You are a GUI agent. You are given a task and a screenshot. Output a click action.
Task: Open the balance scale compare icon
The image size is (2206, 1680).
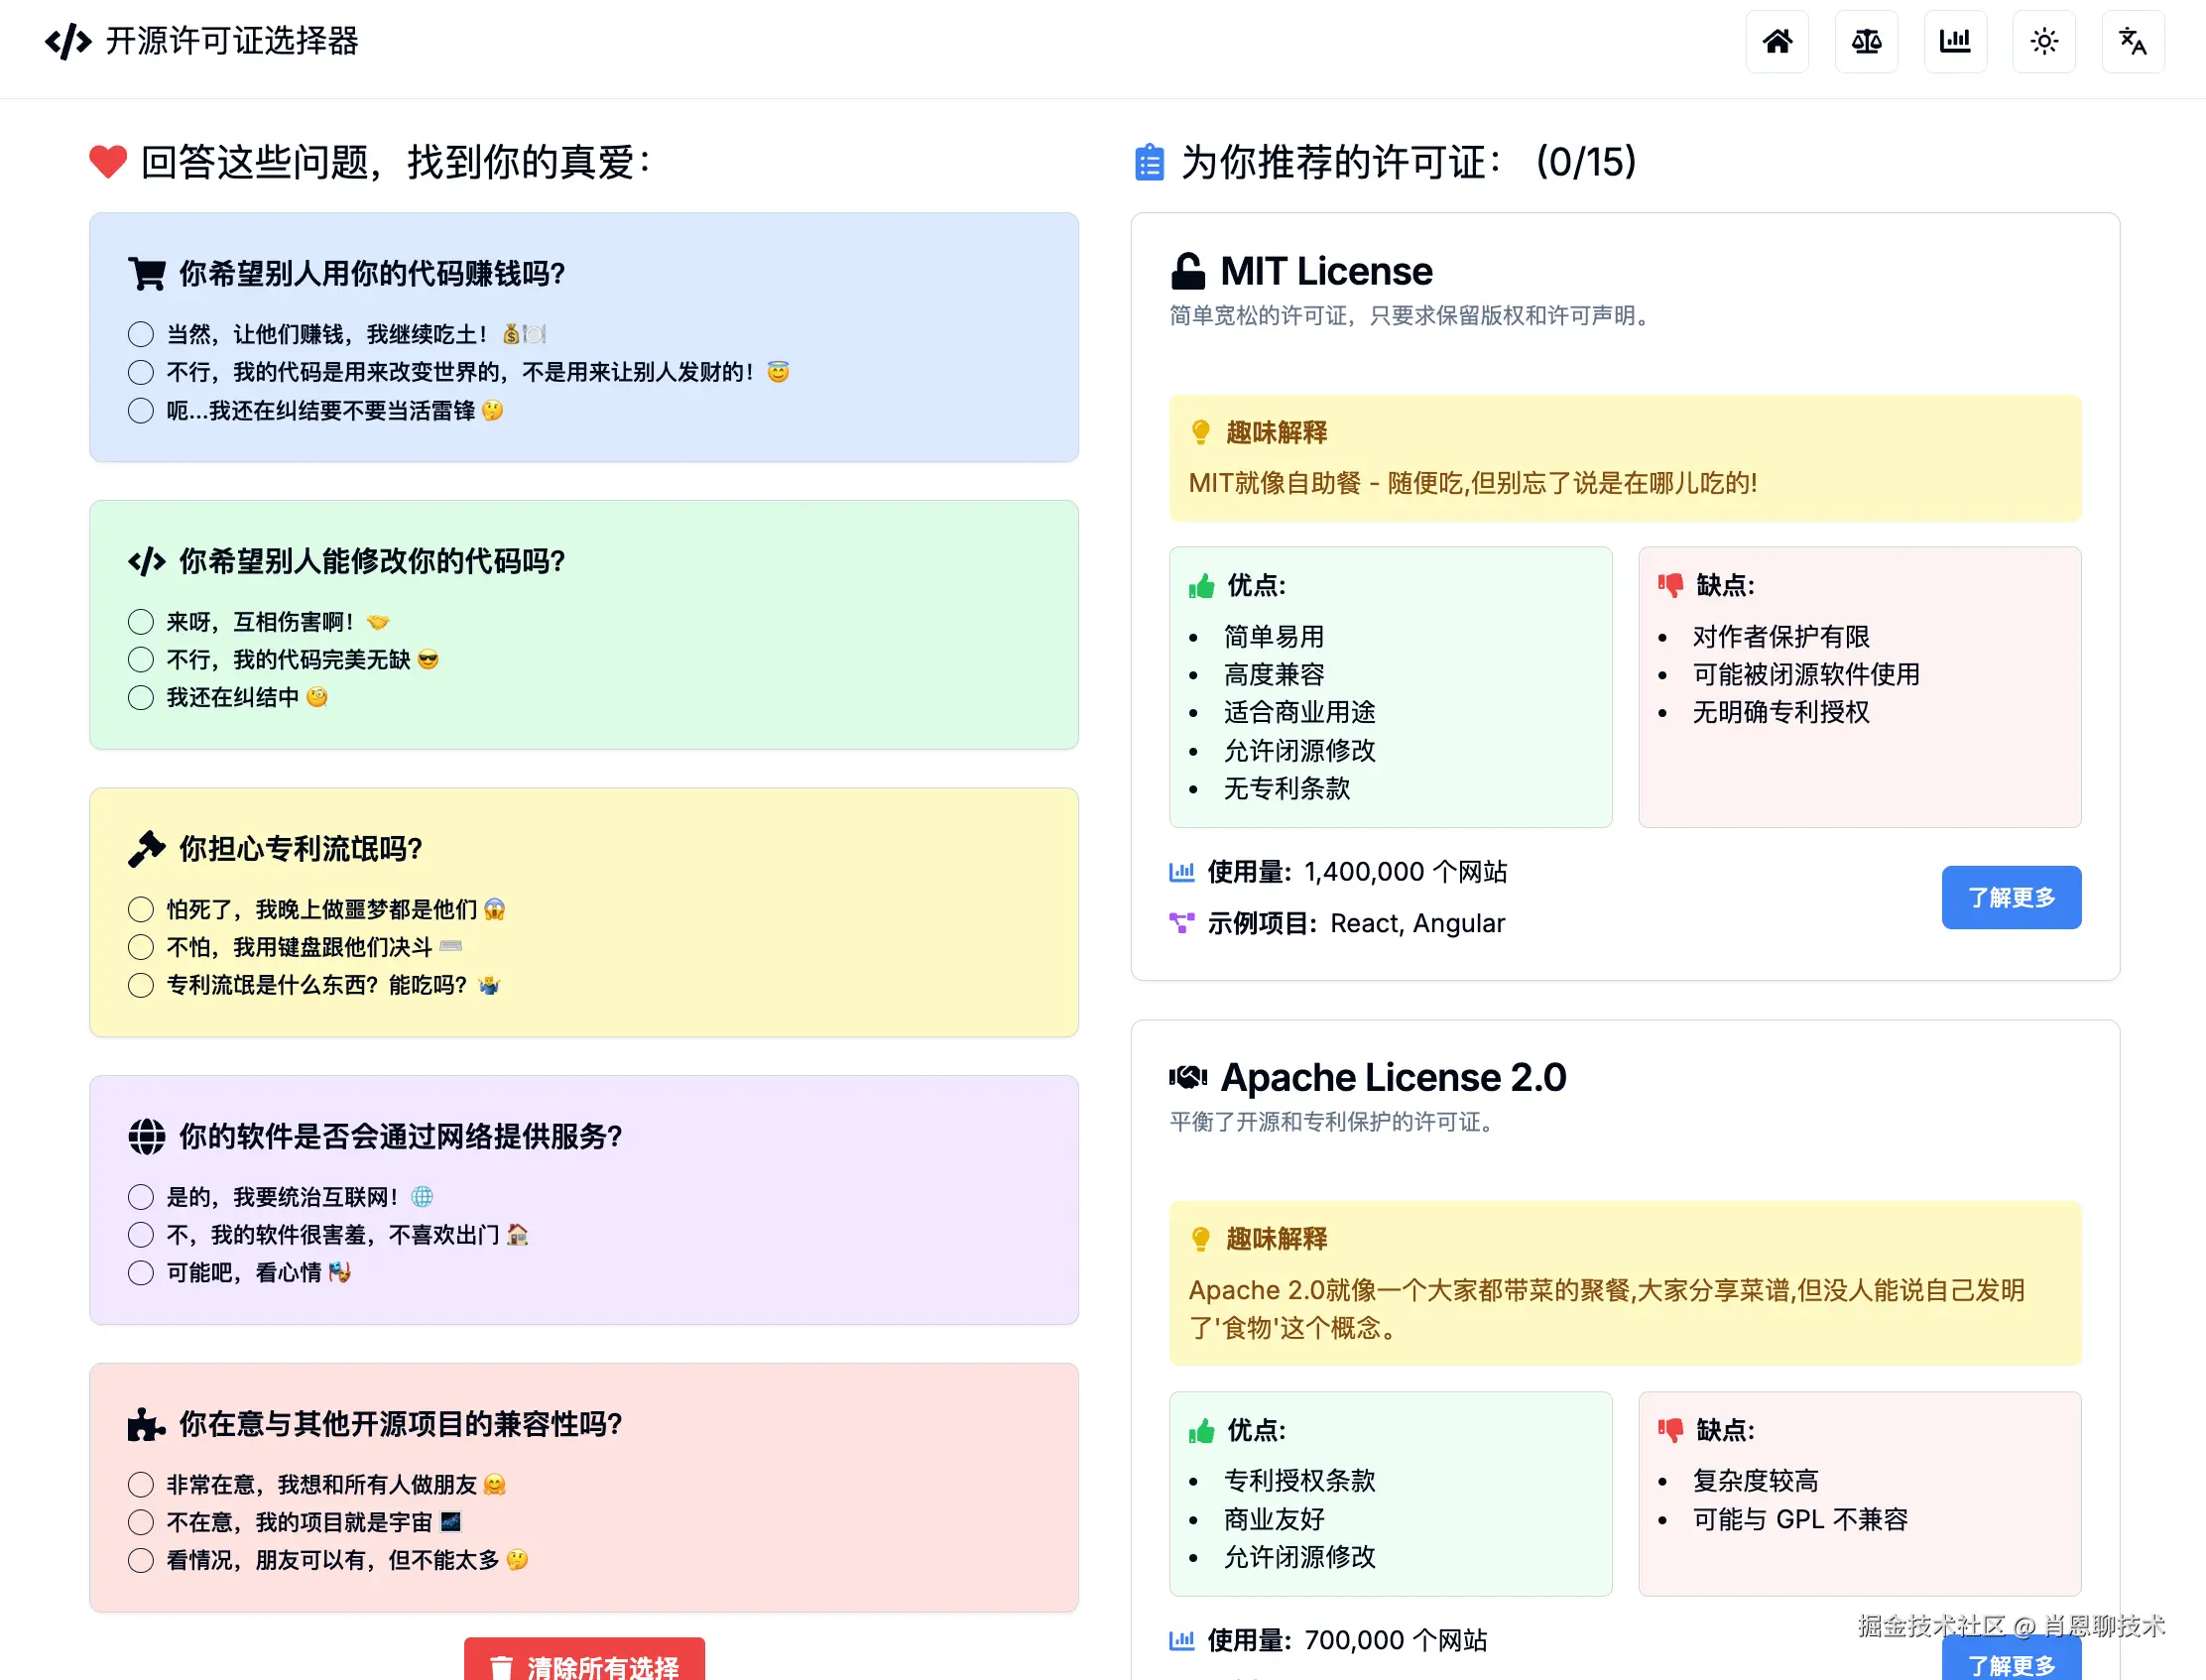click(x=1865, y=41)
